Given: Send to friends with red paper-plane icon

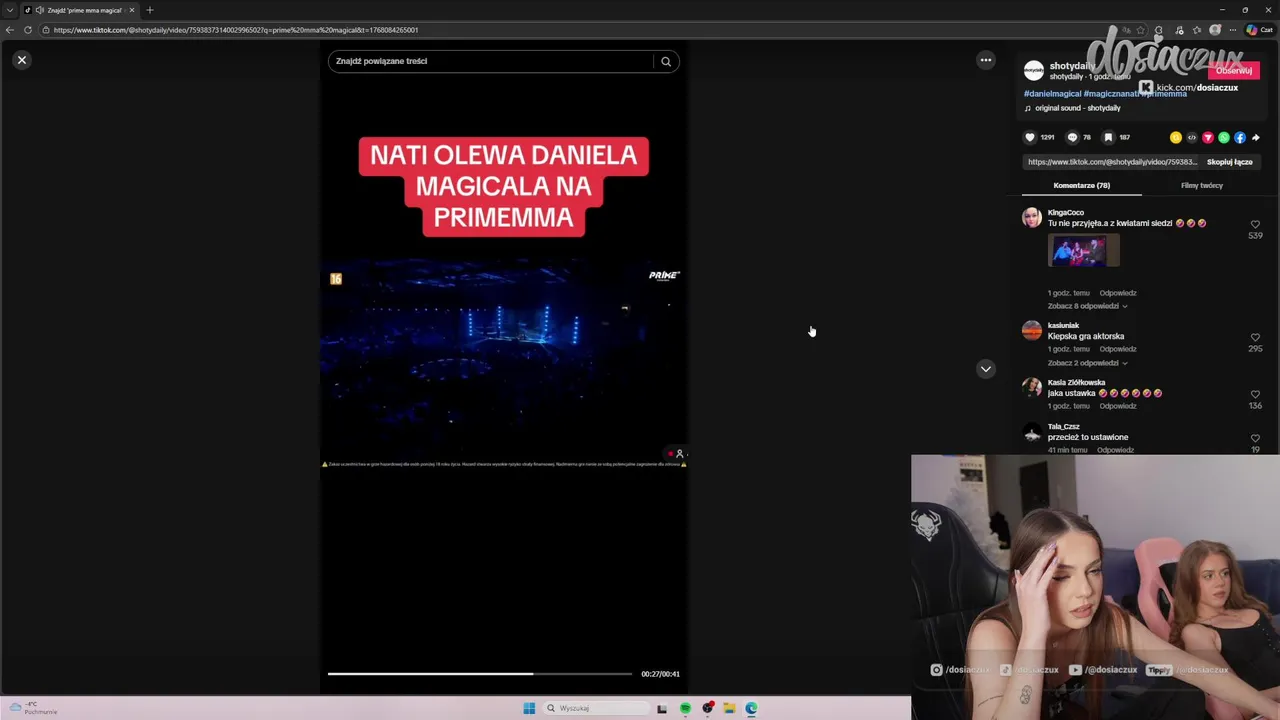Looking at the screenshot, I should tap(1208, 137).
